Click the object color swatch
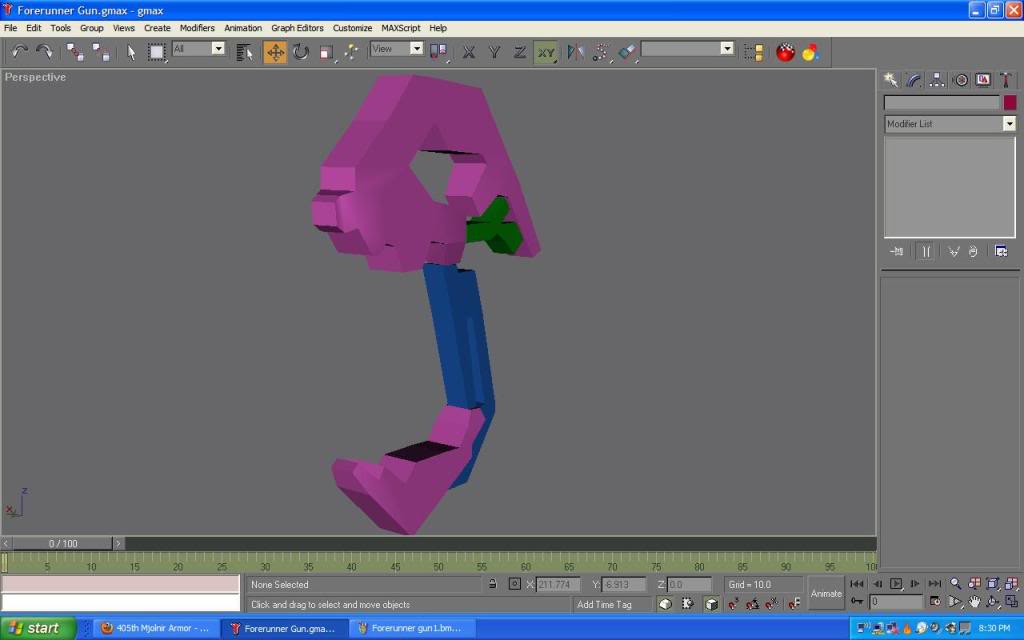Screen dimensions: 1024x640 tap(1010, 102)
